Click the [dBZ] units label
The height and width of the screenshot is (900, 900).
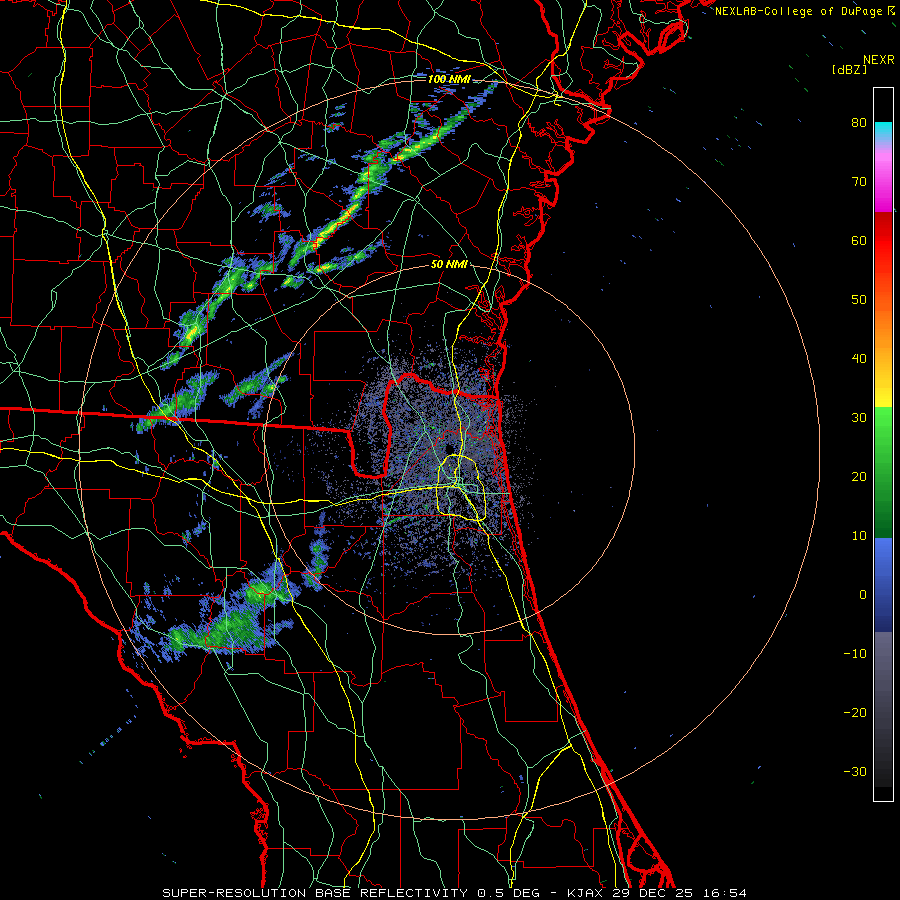click(x=849, y=69)
